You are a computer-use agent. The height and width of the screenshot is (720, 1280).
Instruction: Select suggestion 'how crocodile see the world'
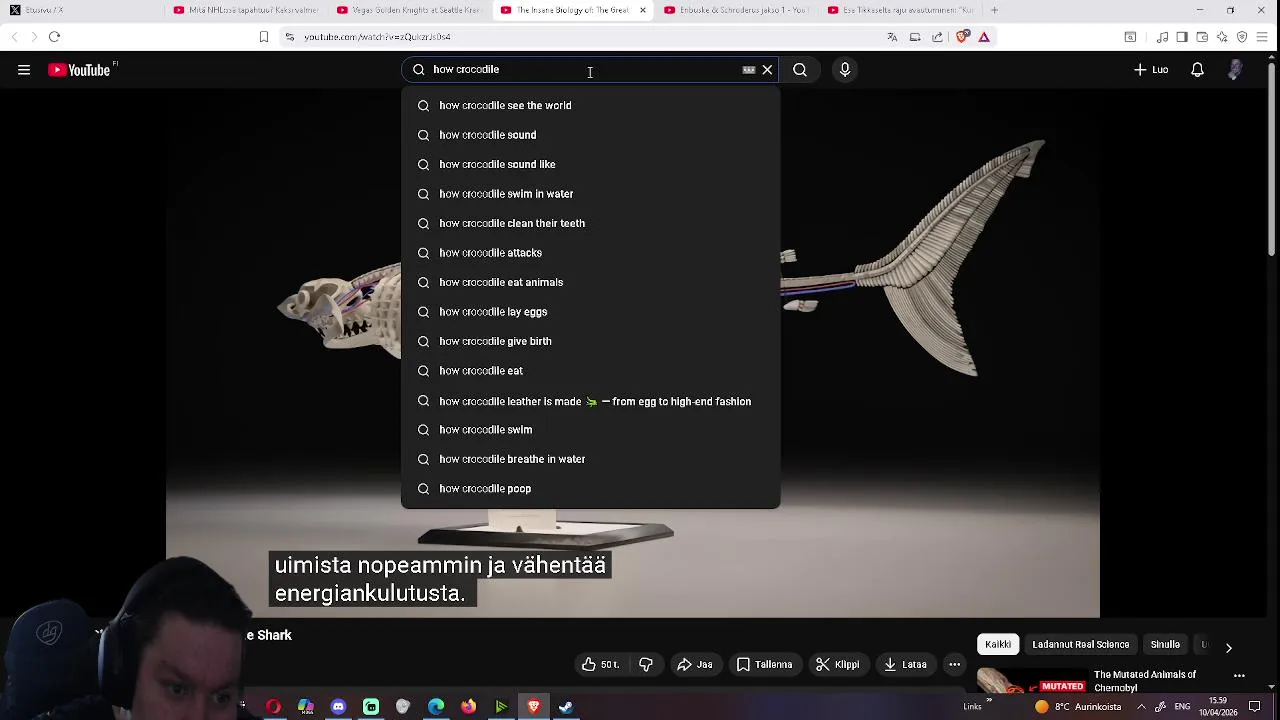click(x=590, y=105)
